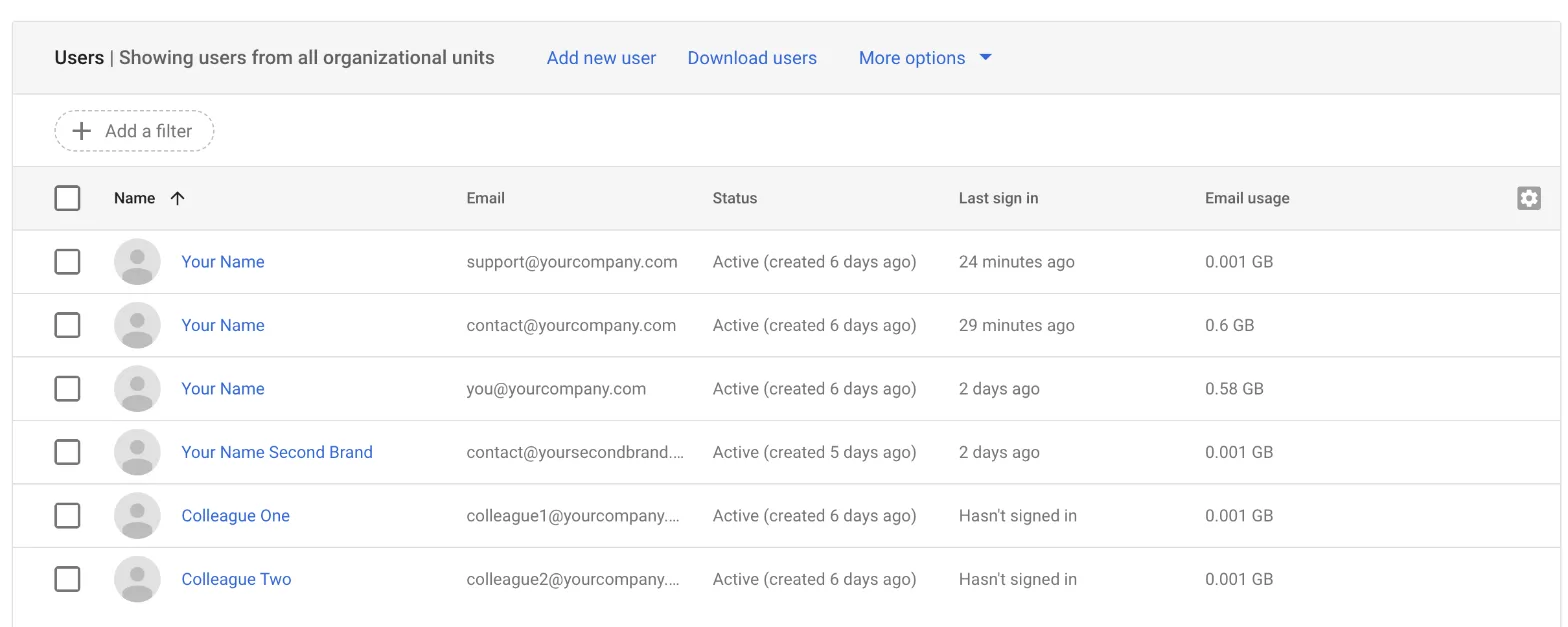Click avatar of Colleague One
Image resolution: width=1568 pixels, height=627 pixels.
click(x=137, y=516)
